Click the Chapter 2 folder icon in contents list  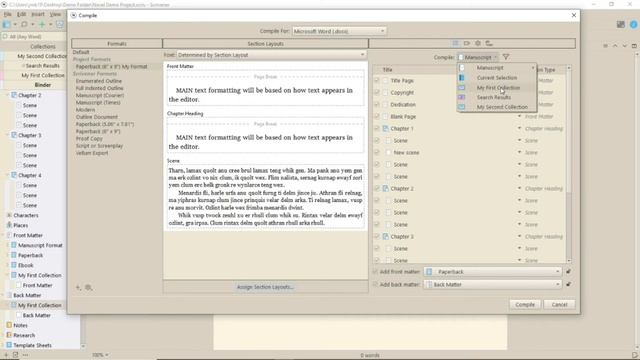pyautogui.click(x=386, y=189)
